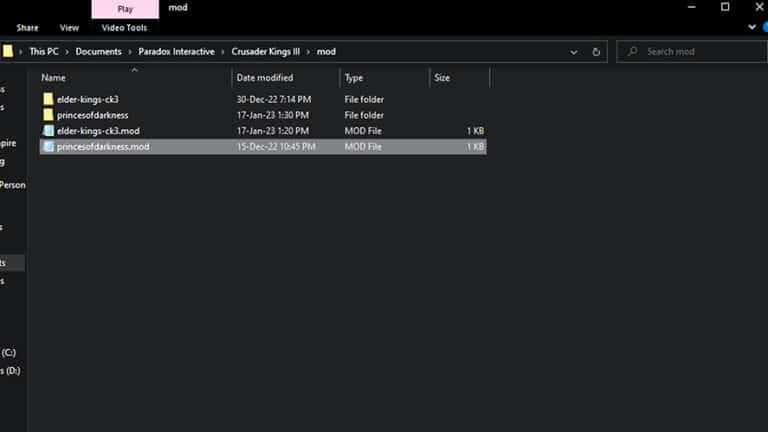768x432 pixels.
Task: Sort files by Date modified column
Action: [265, 77]
